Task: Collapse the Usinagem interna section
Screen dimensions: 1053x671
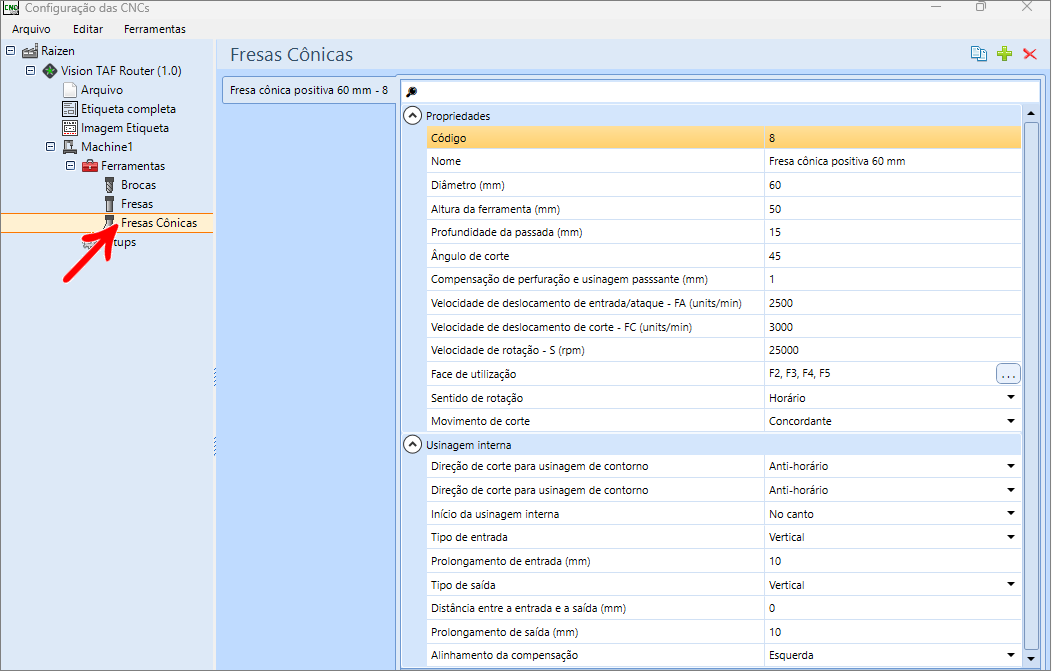Action: tap(412, 445)
